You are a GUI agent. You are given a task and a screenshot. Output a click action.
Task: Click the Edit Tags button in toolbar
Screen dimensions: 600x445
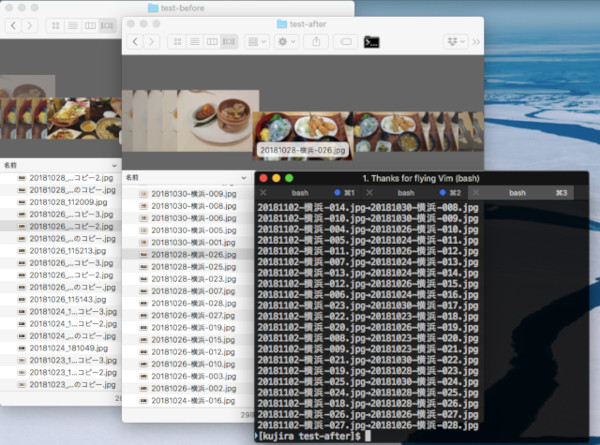point(346,42)
